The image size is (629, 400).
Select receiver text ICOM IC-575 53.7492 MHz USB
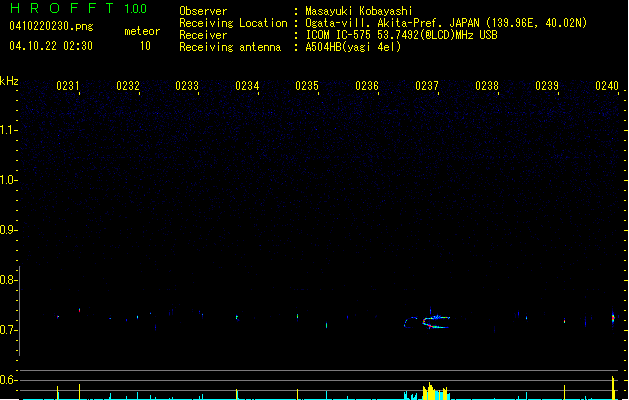click(x=401, y=35)
